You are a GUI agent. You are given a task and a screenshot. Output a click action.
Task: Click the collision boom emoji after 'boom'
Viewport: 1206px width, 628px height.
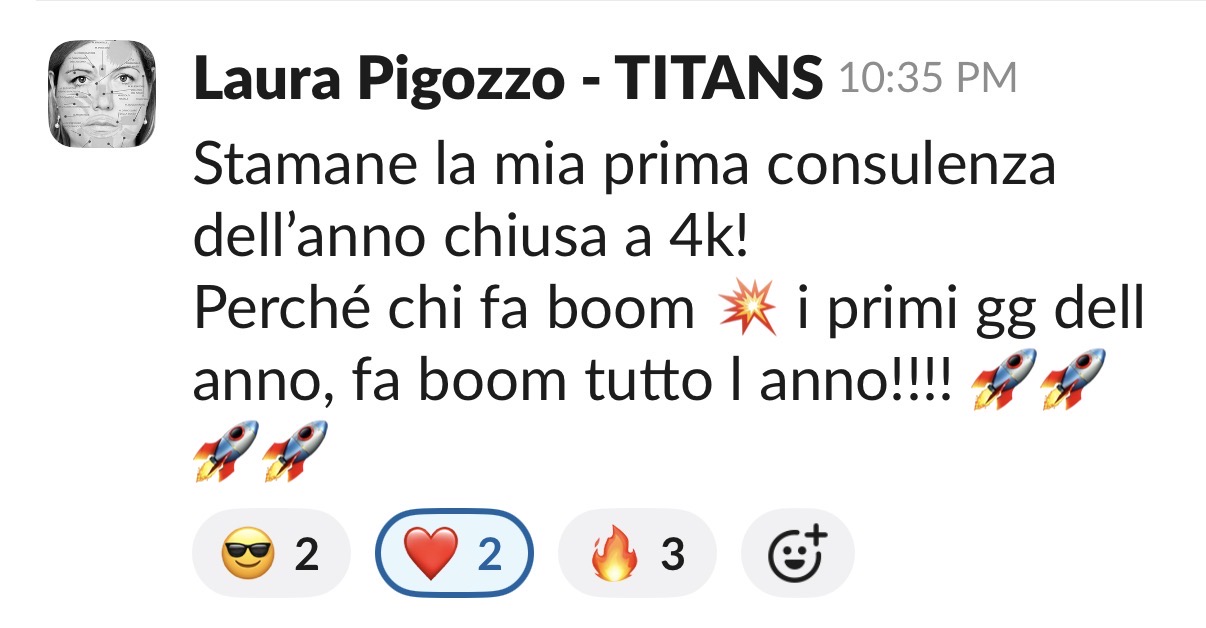[x=747, y=310]
